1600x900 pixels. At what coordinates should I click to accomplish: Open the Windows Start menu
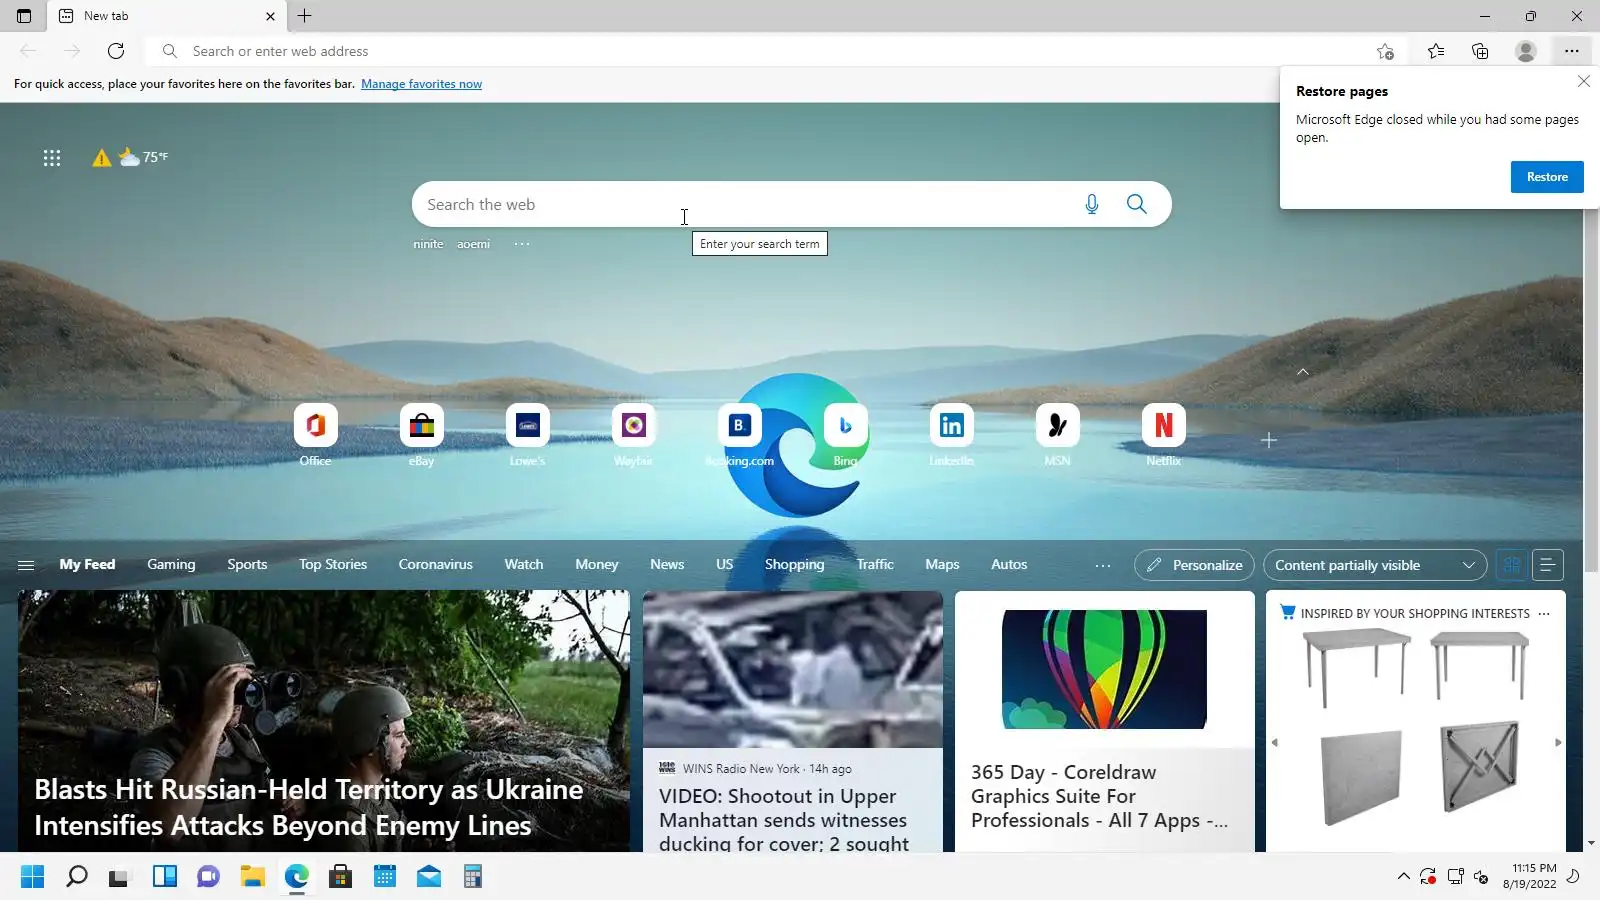point(32,877)
